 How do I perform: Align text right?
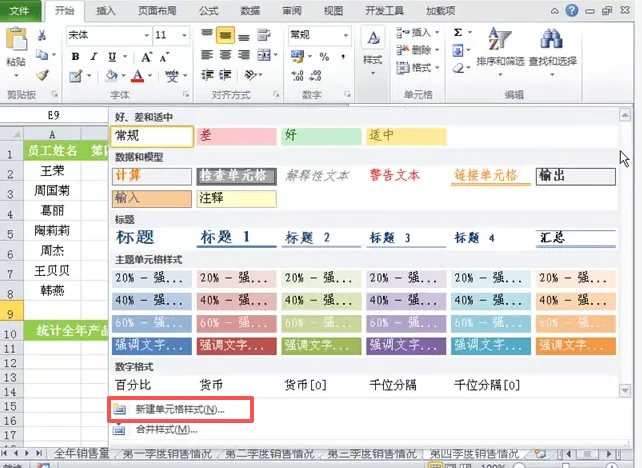[x=244, y=55]
